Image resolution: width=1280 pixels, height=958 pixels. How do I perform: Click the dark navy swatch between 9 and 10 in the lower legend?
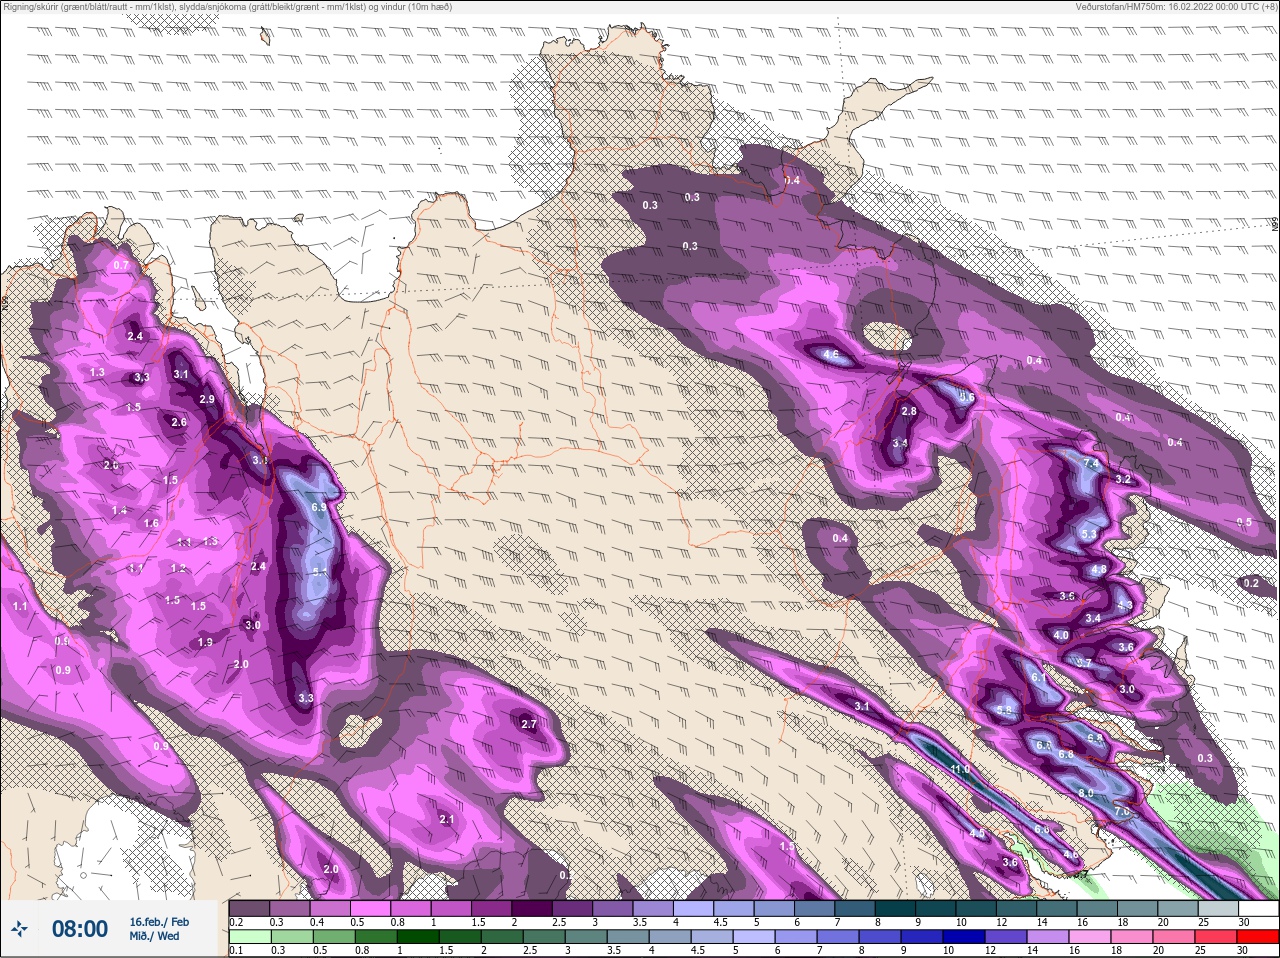point(921,937)
